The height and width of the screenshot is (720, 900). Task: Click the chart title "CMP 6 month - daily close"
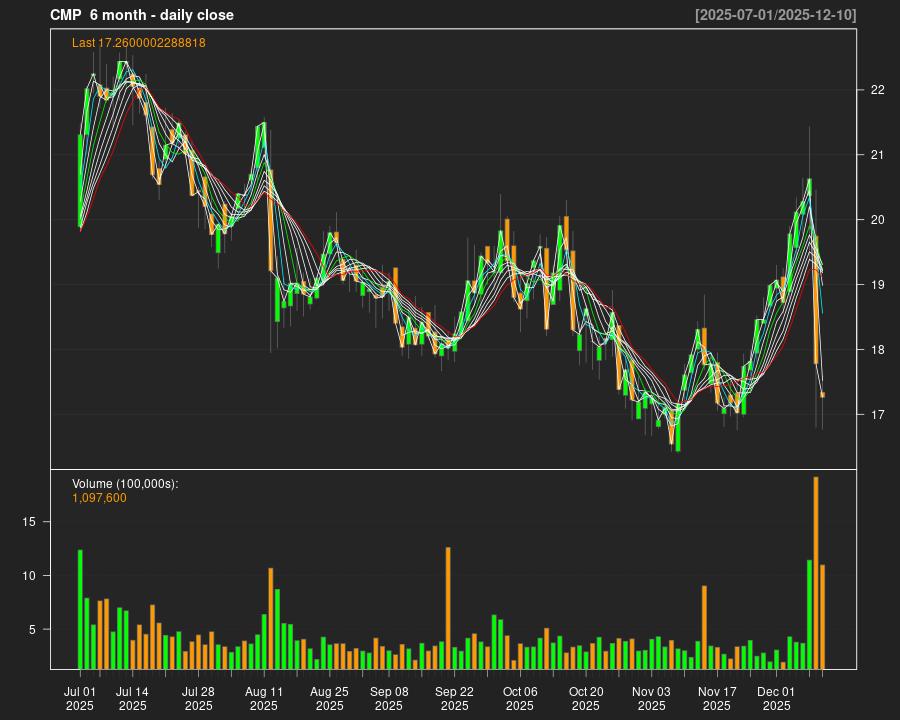click(x=142, y=15)
